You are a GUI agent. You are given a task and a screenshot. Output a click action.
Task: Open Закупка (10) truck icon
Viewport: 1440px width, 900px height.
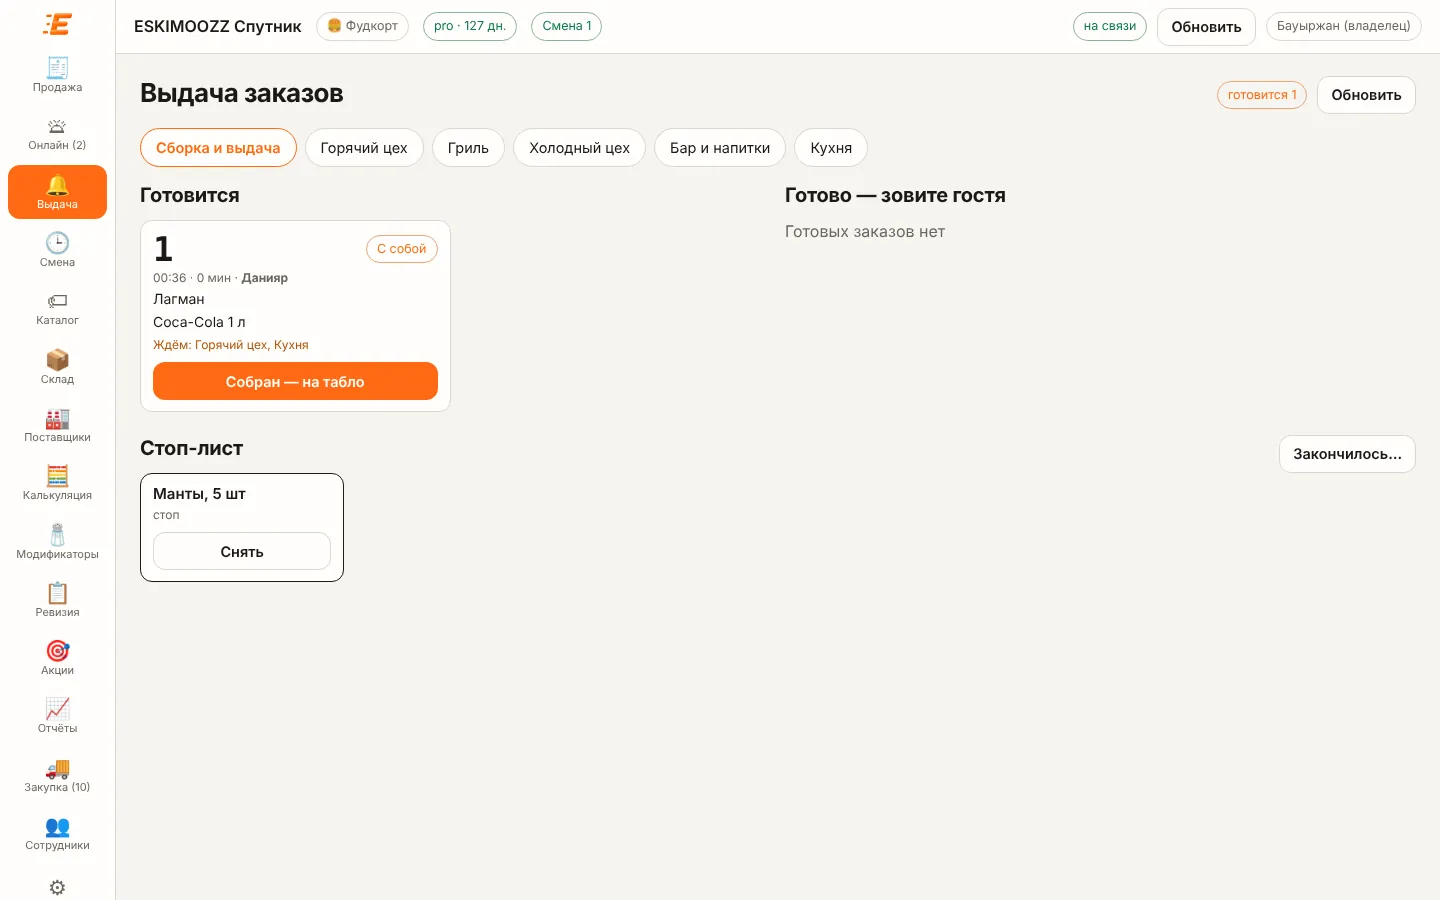(57, 768)
